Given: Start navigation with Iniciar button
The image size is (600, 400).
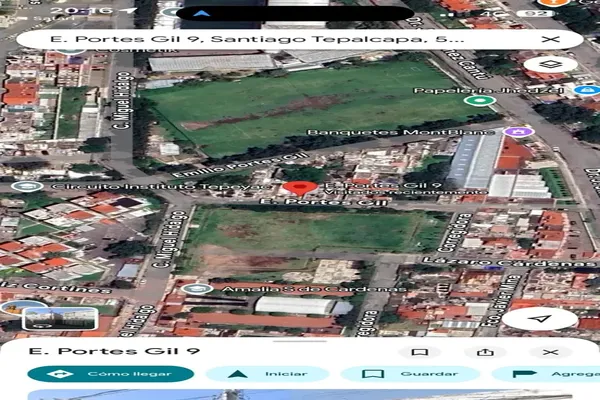Looking at the screenshot, I should 267,374.
